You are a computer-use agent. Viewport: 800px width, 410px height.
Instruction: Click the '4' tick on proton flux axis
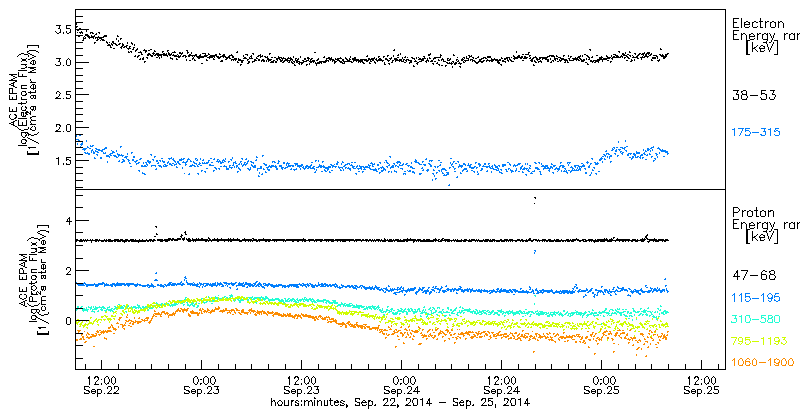(x=67, y=221)
